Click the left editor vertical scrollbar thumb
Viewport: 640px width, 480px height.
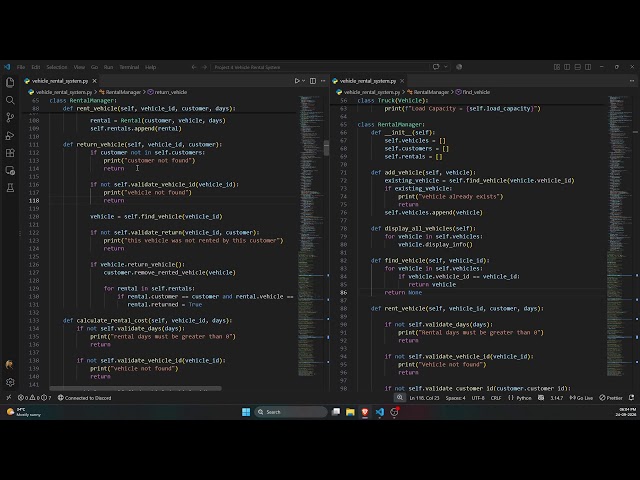click(327, 148)
